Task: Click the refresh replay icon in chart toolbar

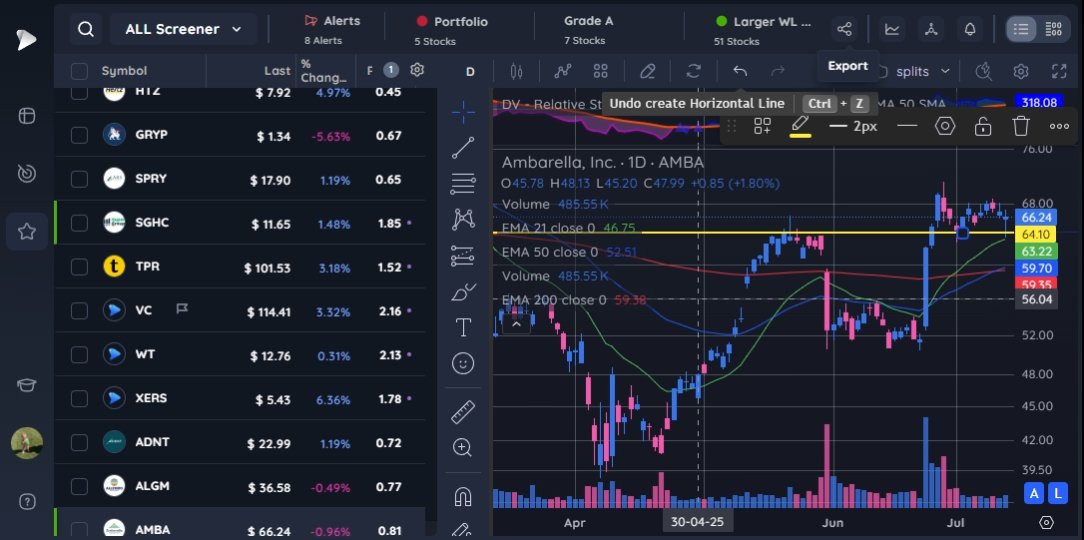Action: coord(693,71)
